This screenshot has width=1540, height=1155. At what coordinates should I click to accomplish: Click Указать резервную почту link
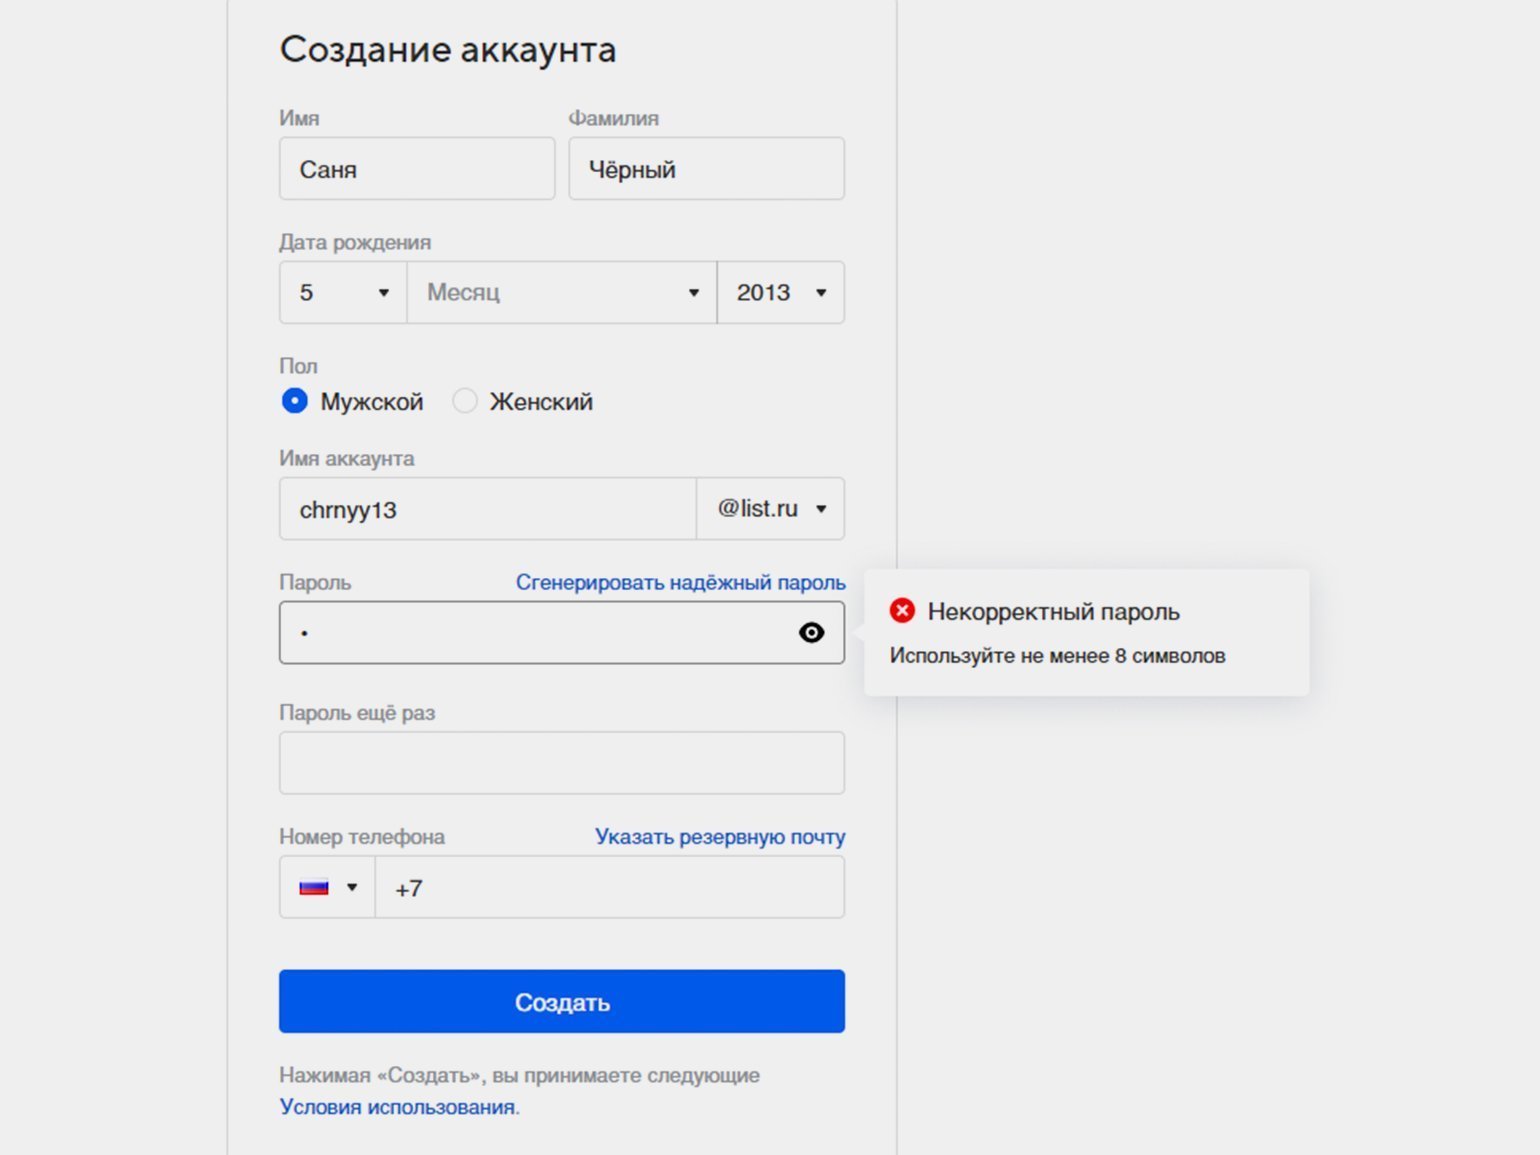(720, 836)
